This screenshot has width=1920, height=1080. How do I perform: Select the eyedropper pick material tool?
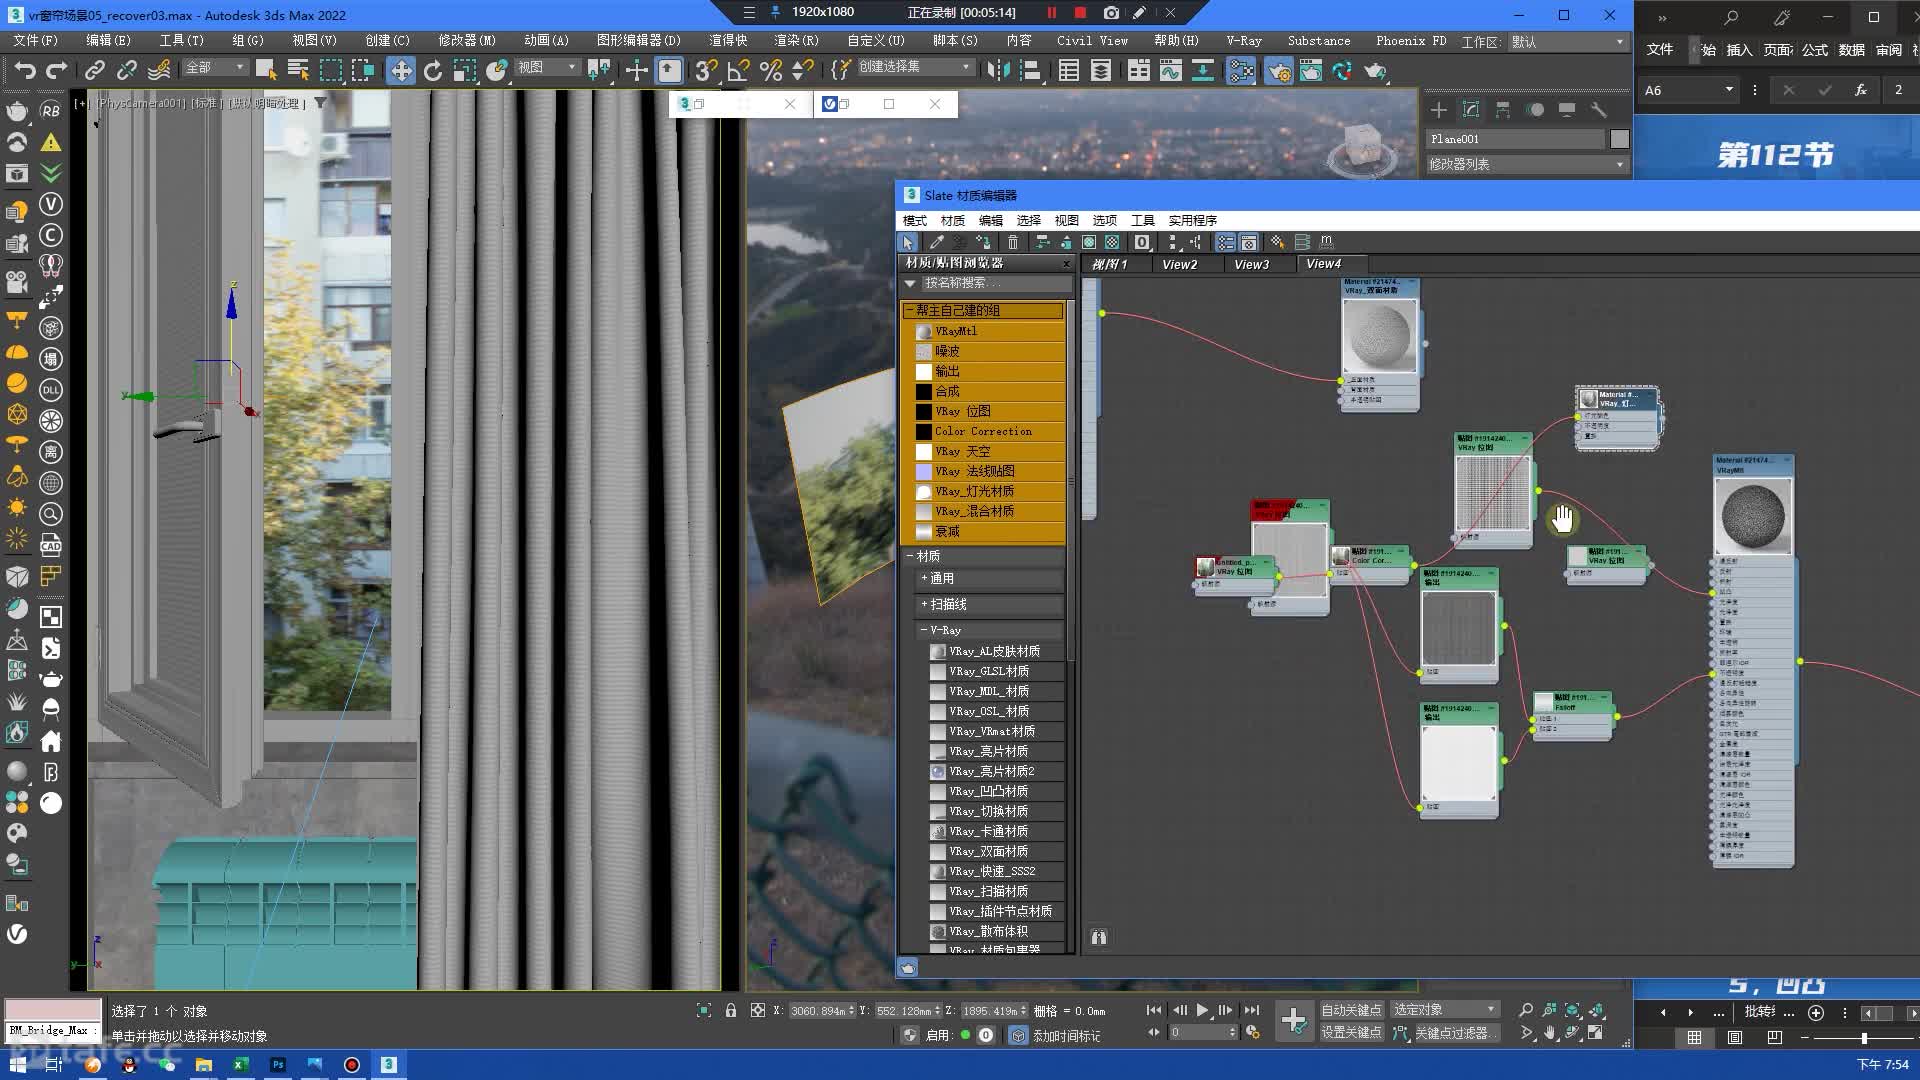point(937,242)
